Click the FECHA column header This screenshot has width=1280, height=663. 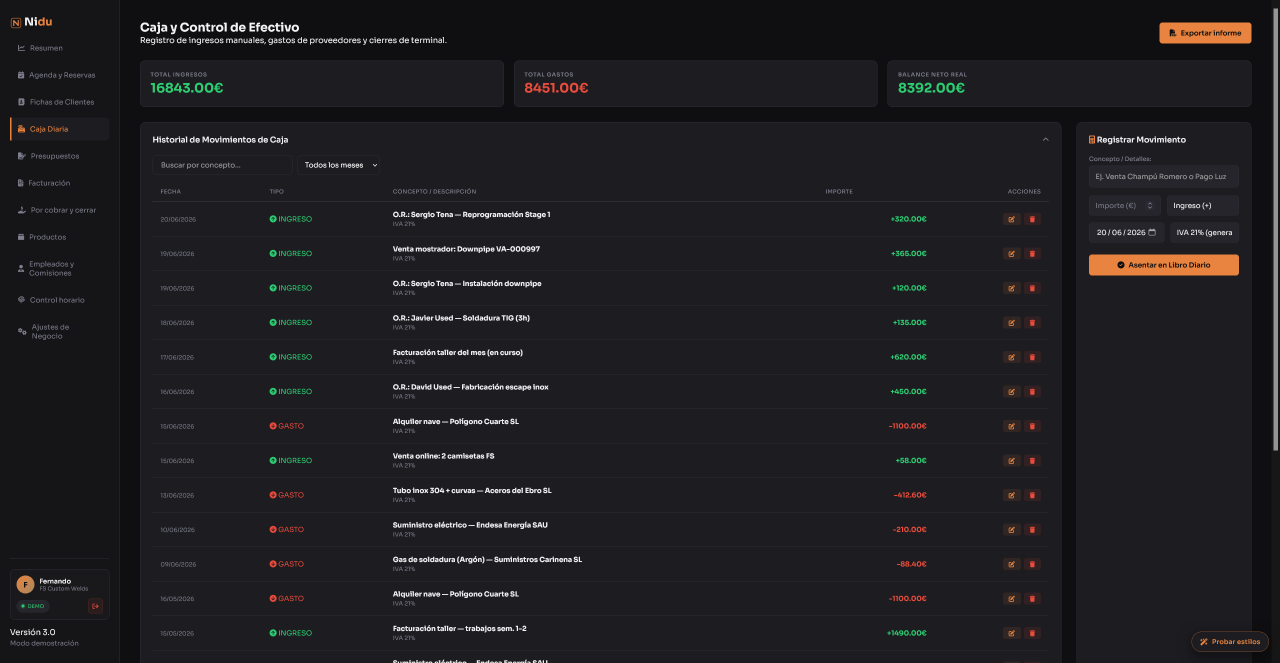point(171,191)
